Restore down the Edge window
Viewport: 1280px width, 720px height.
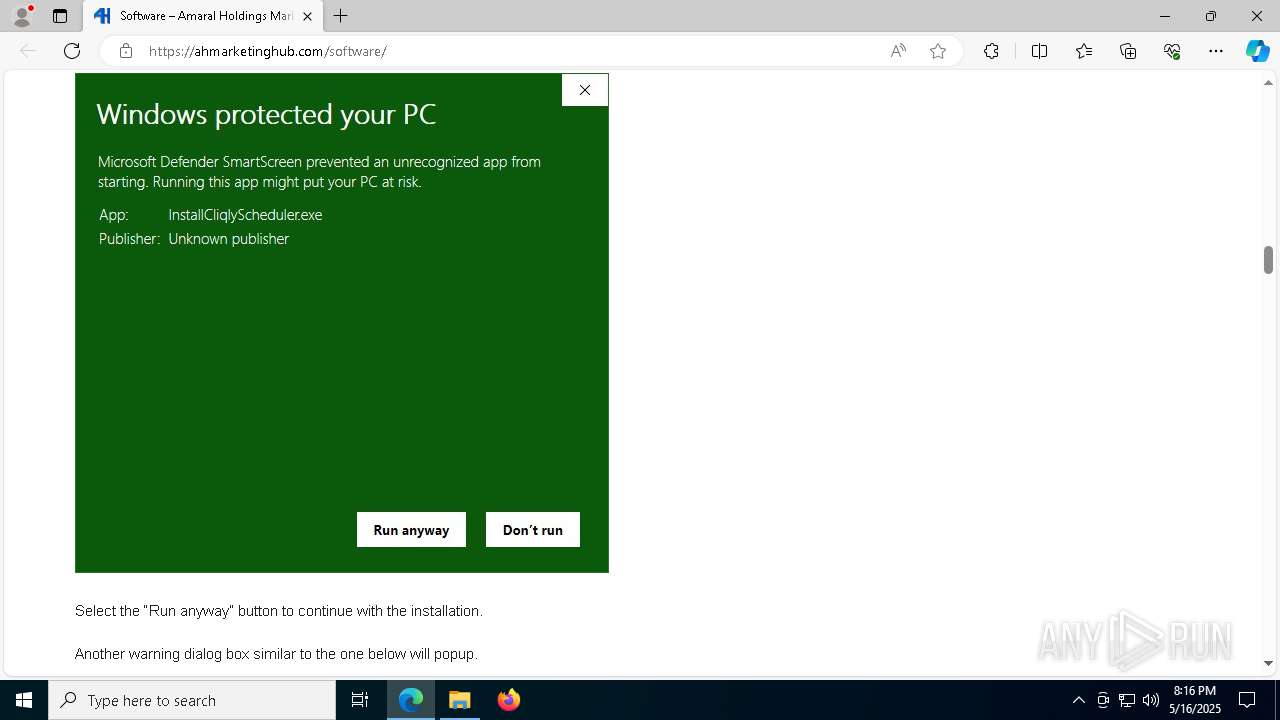coord(1211,16)
